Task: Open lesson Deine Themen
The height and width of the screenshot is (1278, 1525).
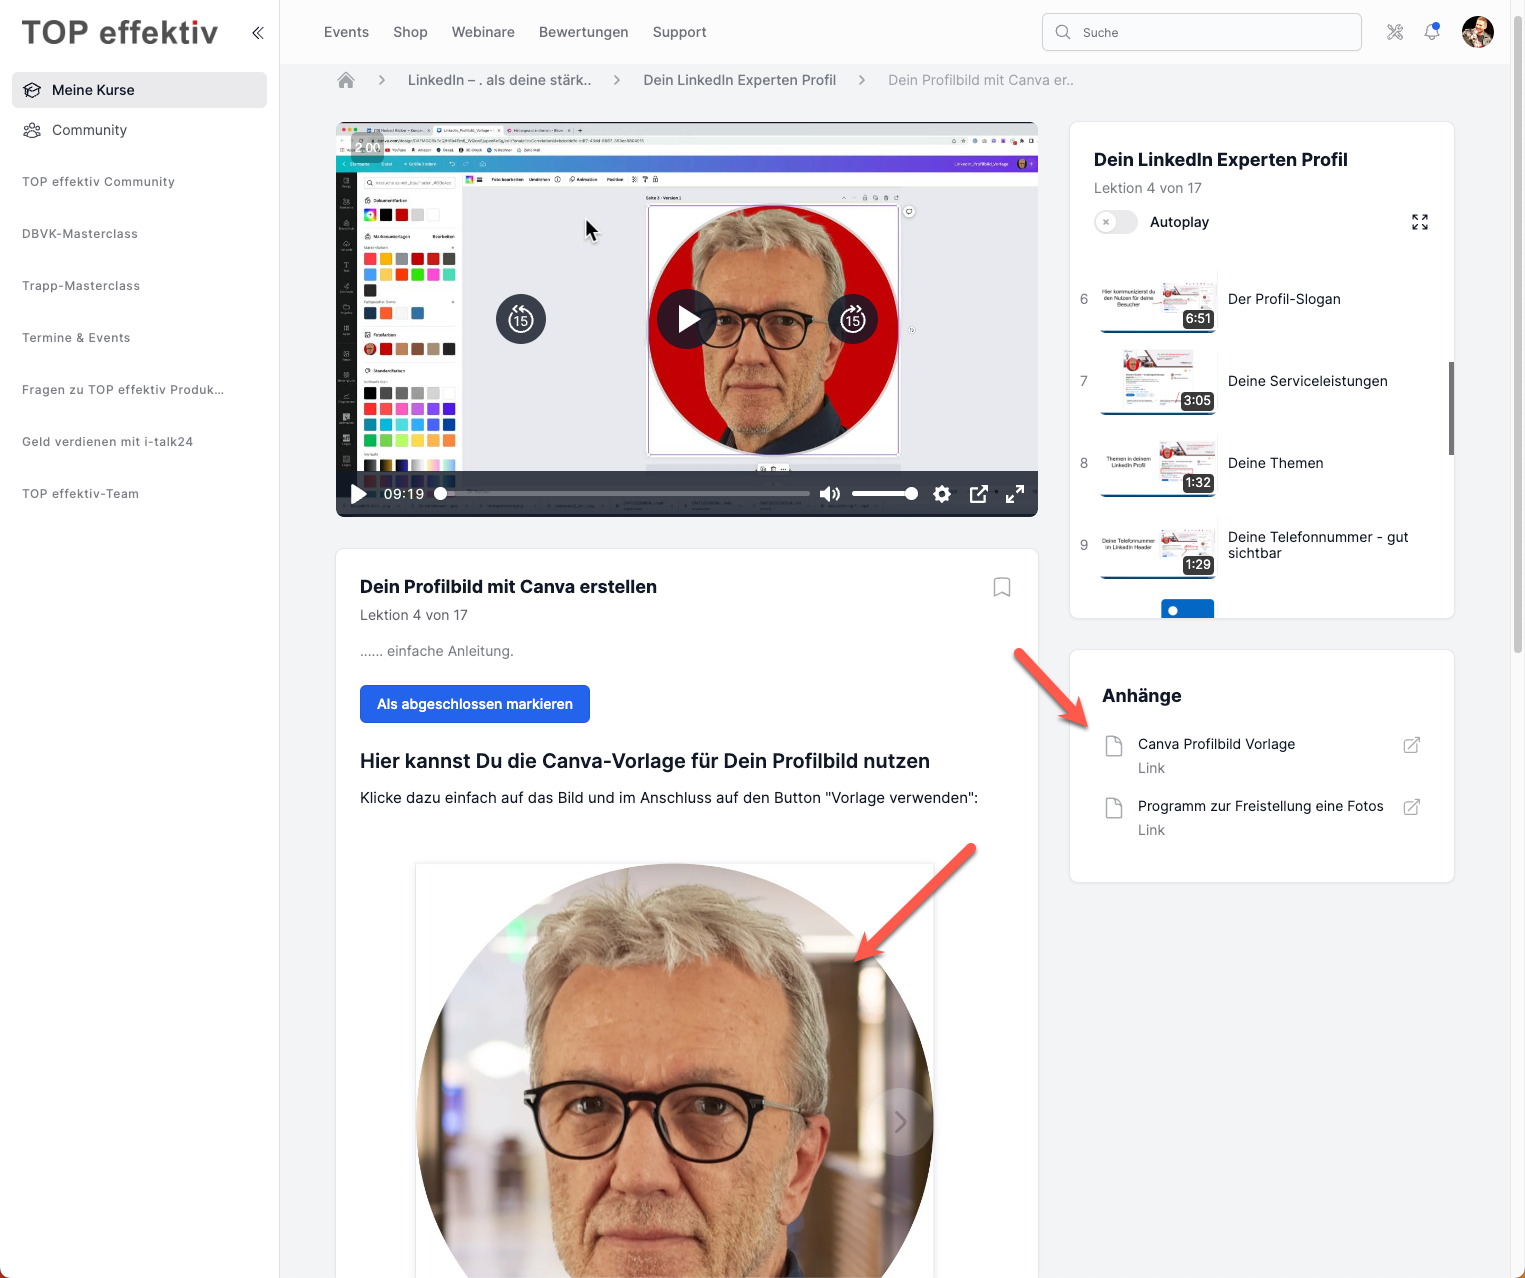Action: pos(1276,463)
